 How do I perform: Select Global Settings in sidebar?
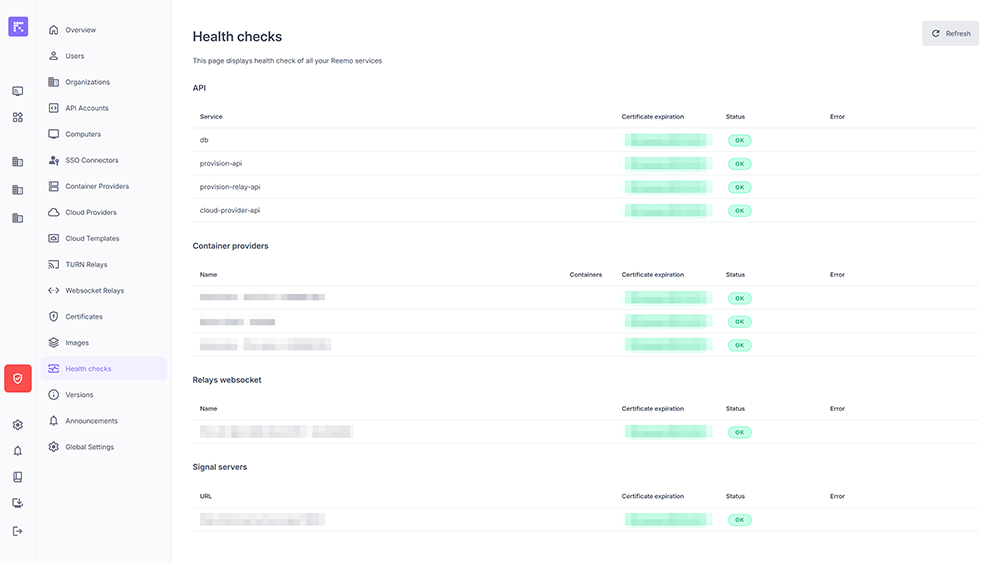pos(89,447)
